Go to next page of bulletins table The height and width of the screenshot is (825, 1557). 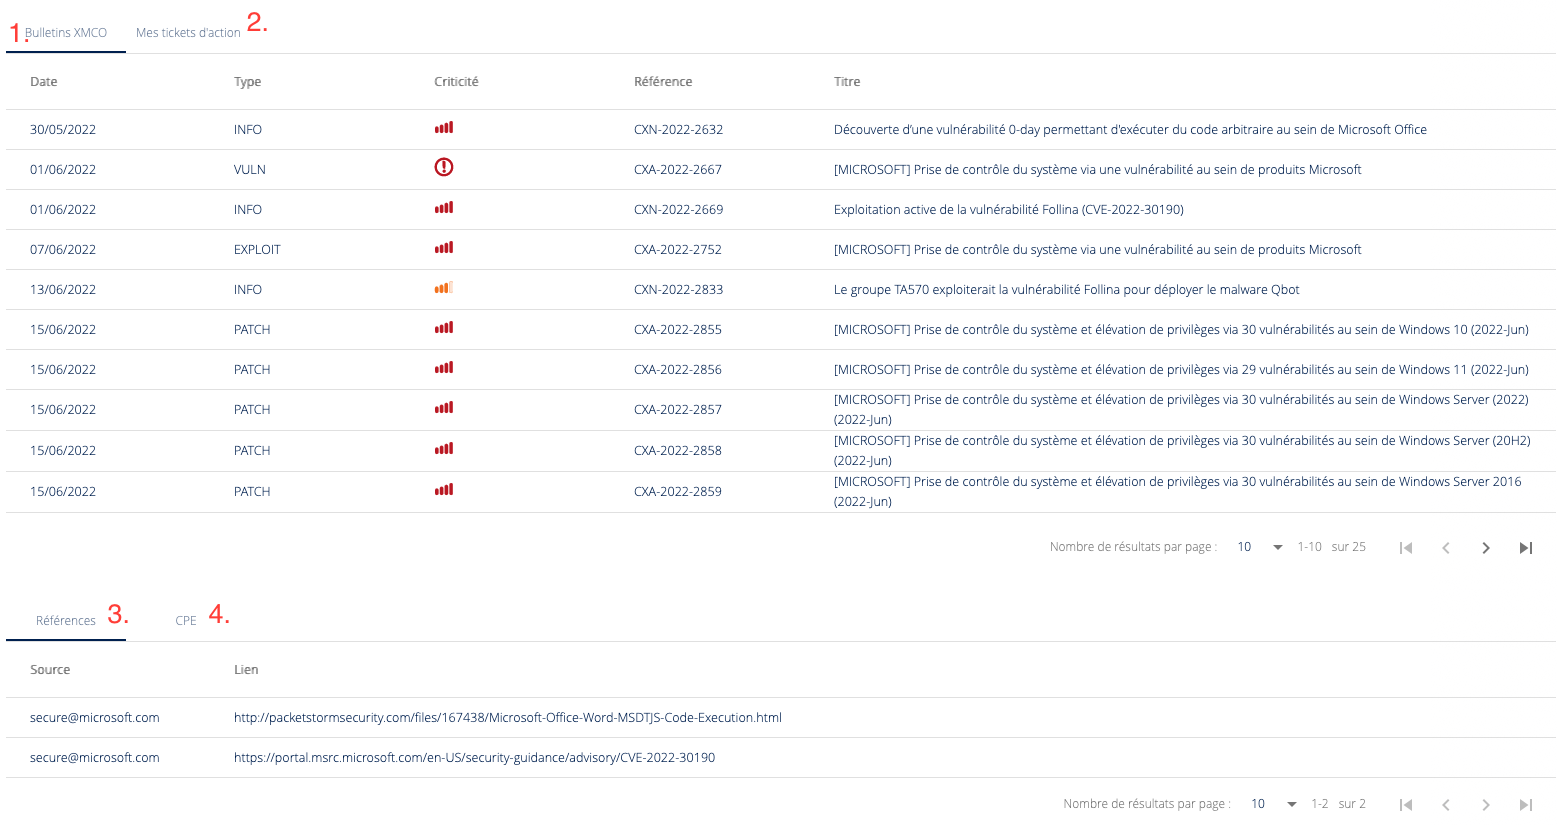pyautogui.click(x=1486, y=548)
